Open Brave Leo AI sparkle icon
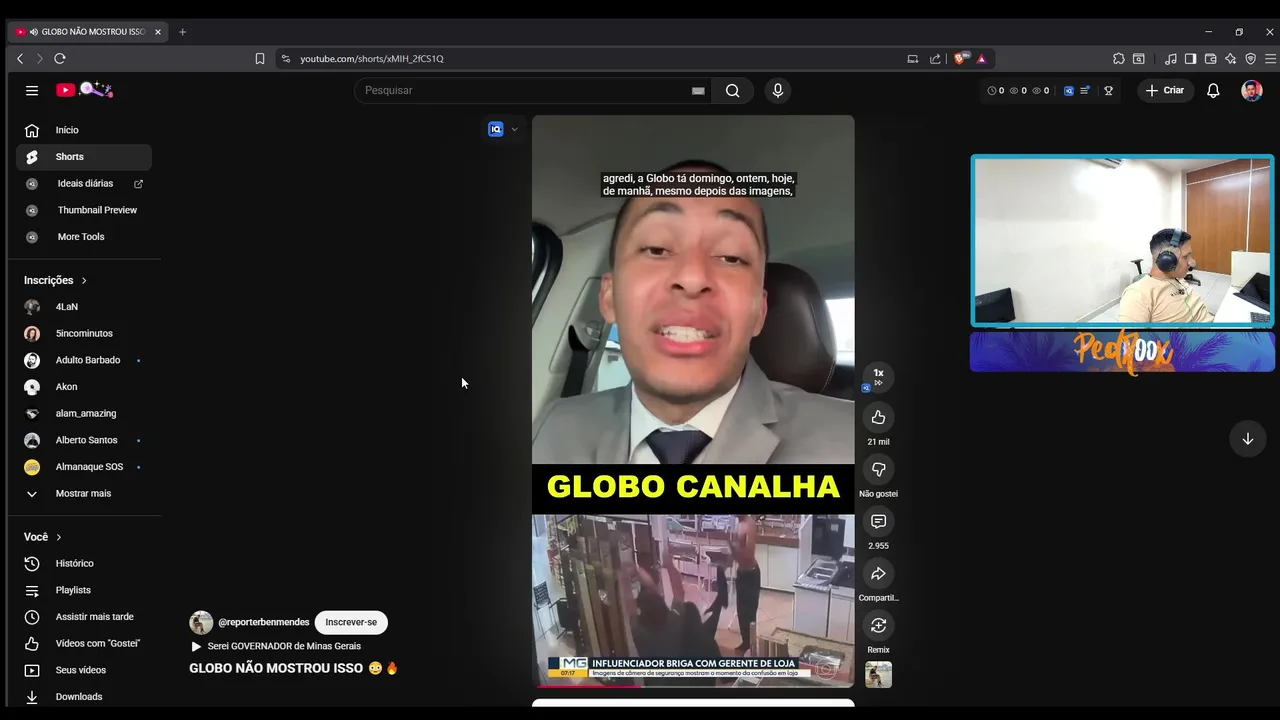Viewport: 1280px width, 720px height. tap(1230, 59)
